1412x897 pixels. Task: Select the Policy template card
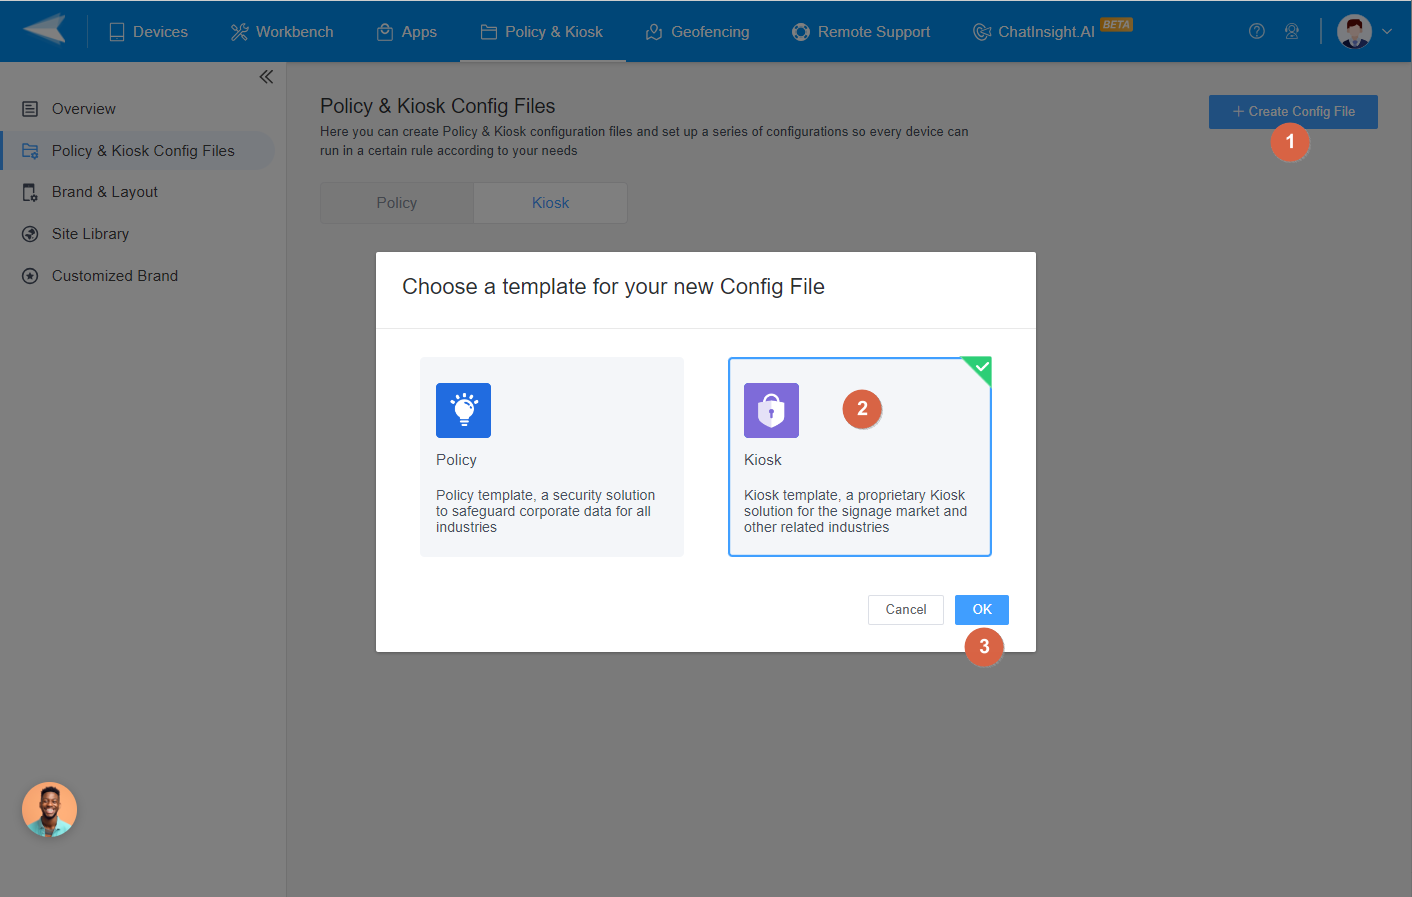click(551, 456)
